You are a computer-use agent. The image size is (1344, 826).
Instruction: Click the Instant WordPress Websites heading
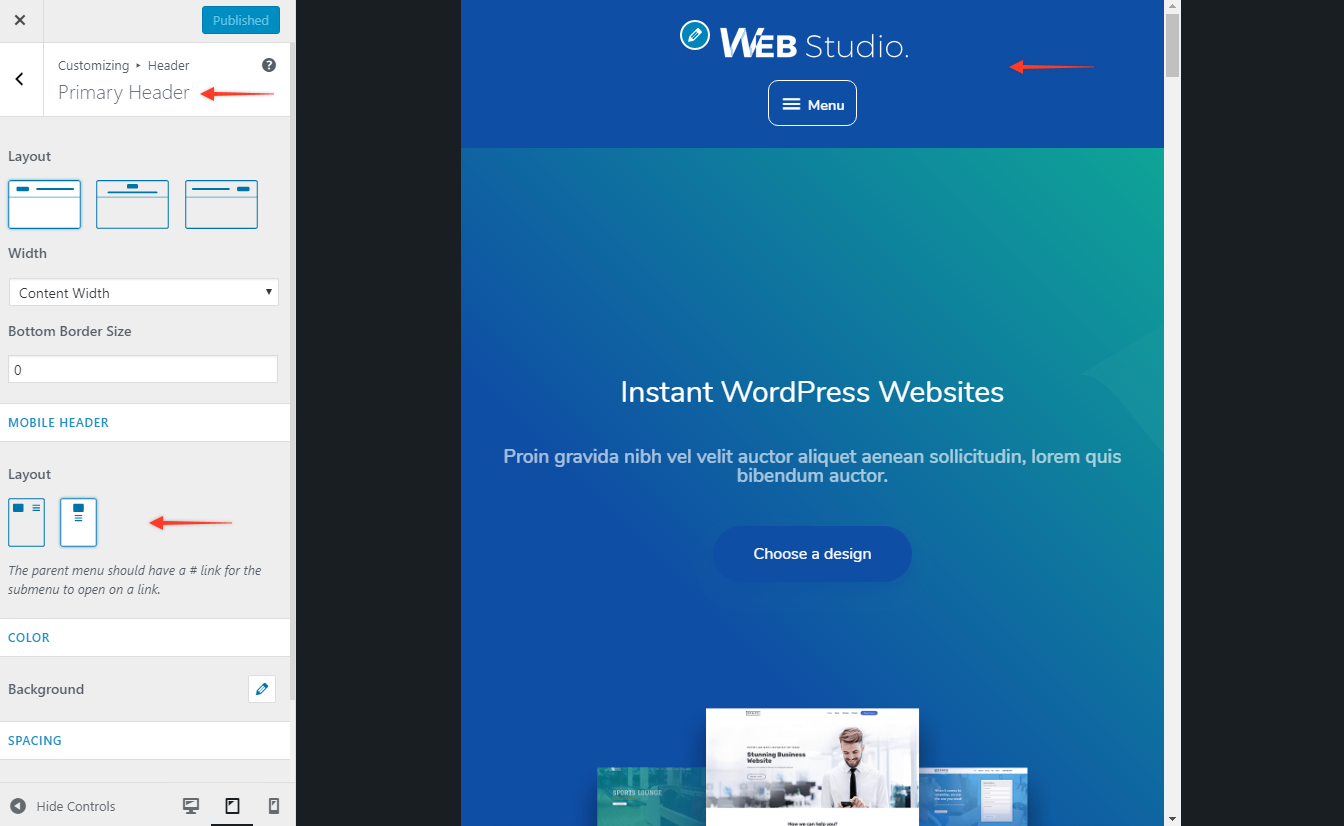(812, 391)
